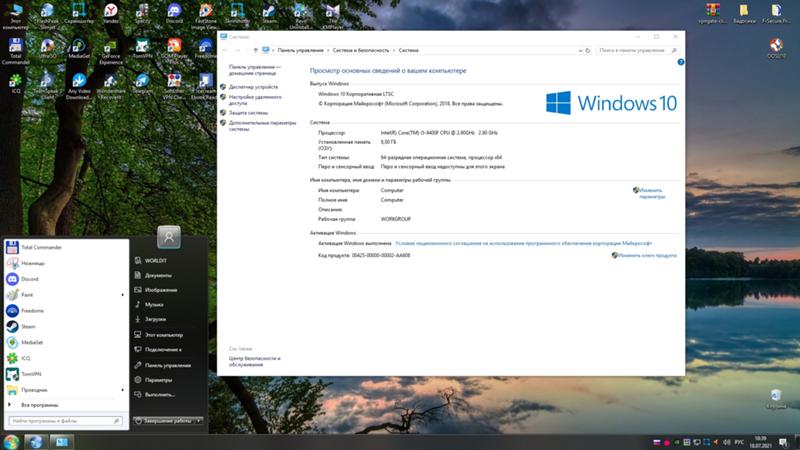Viewport: 800px width, 450px height.
Task: Select the System window taskbar button
Action: click(62, 442)
